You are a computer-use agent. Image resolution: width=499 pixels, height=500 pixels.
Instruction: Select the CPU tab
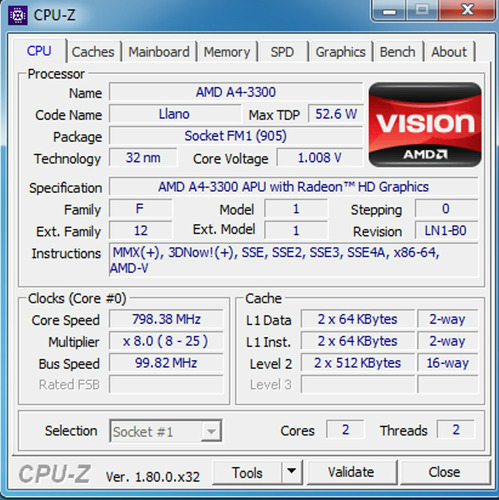coord(39,51)
